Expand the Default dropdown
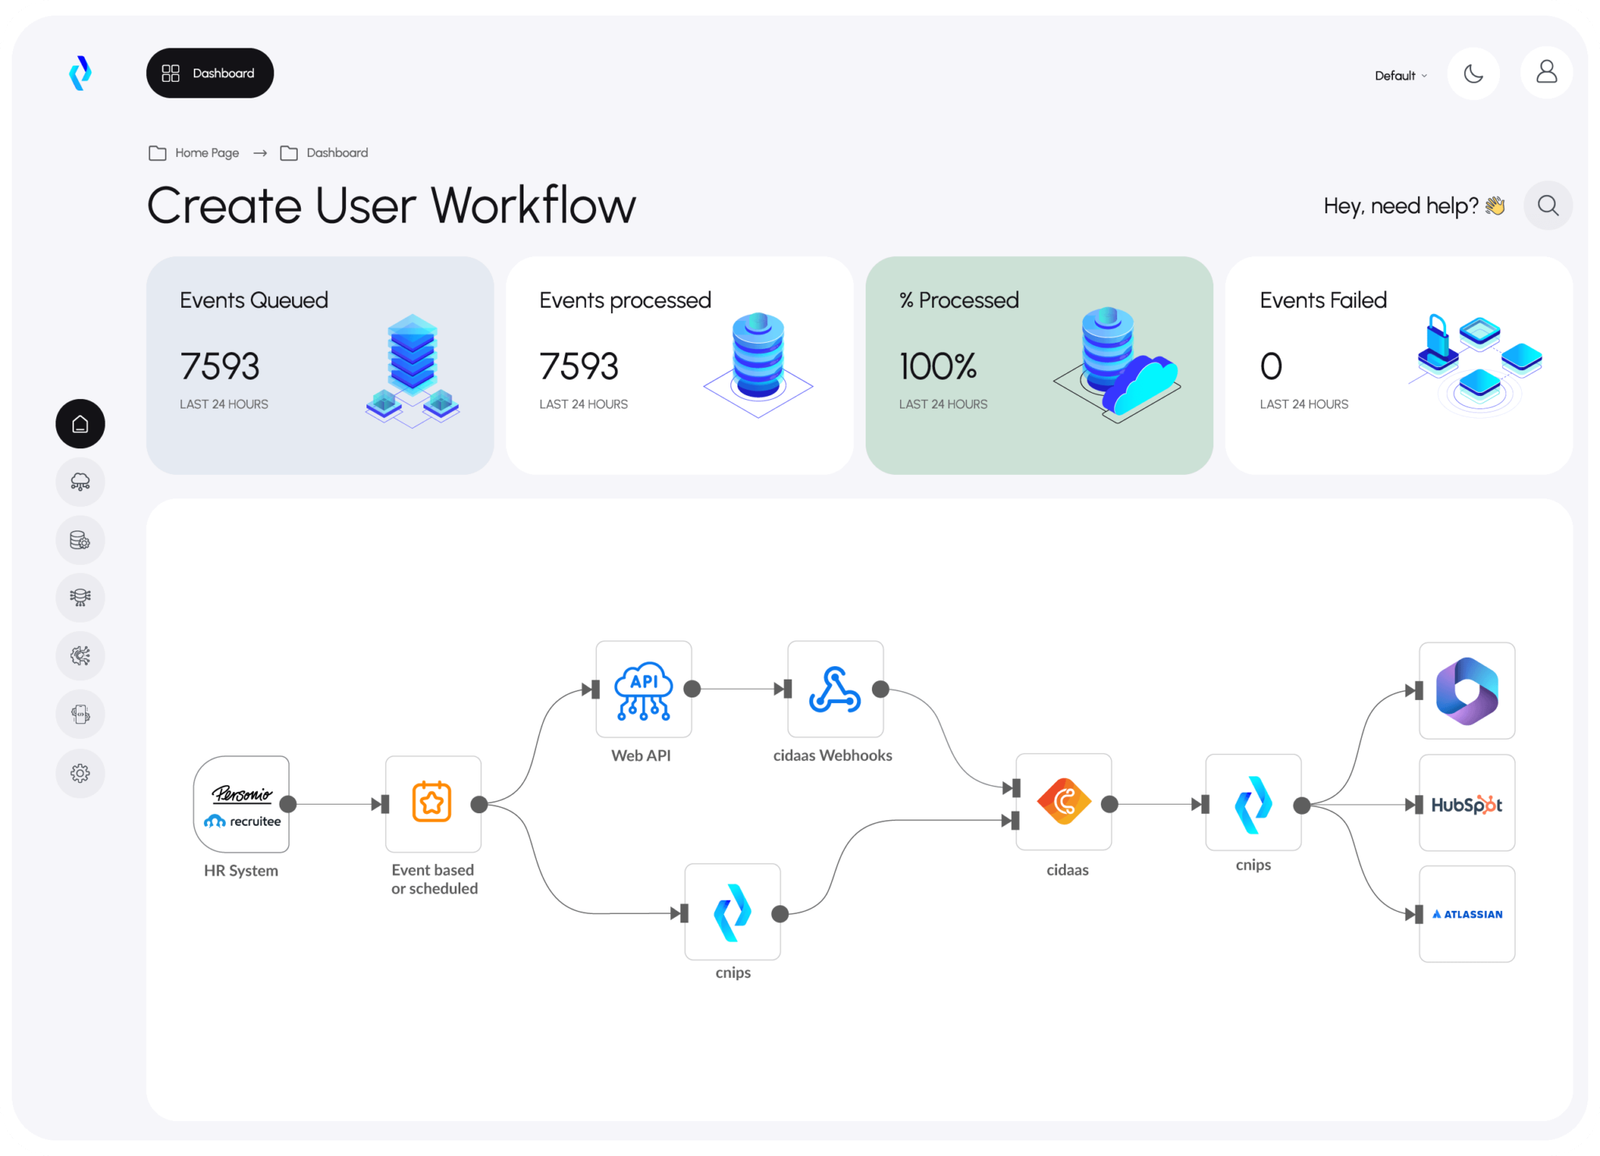 click(x=1400, y=76)
